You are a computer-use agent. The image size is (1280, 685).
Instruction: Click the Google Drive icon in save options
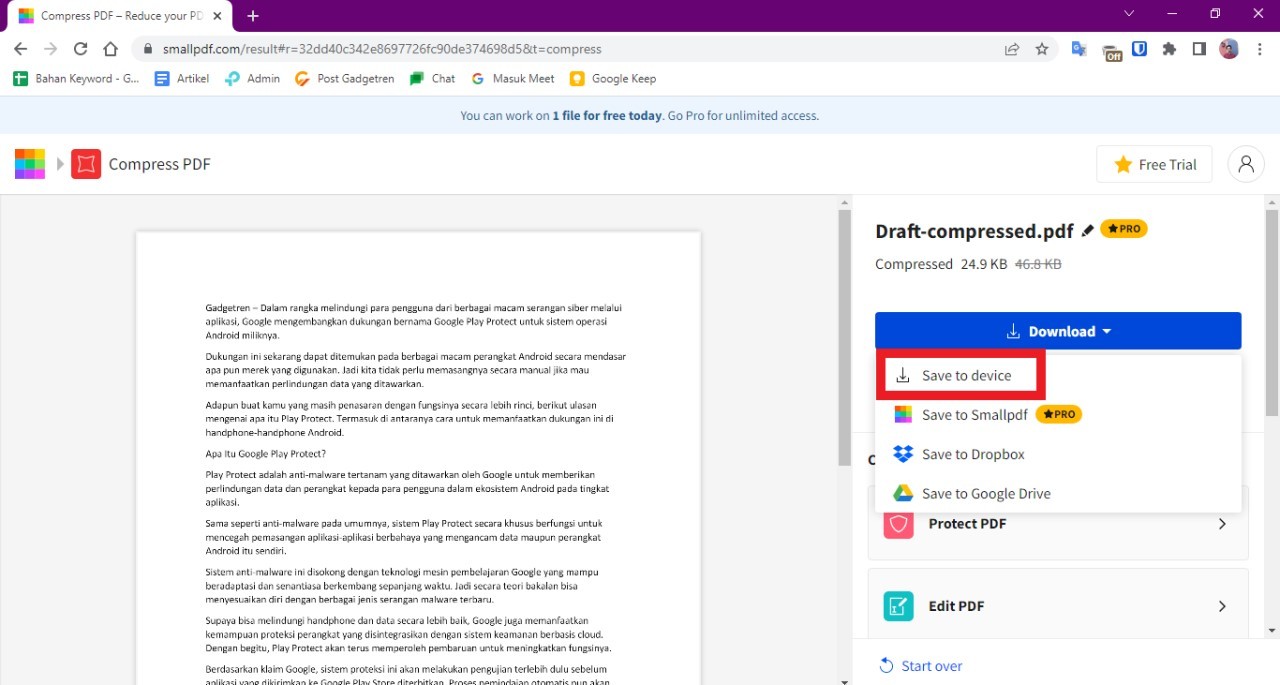(x=903, y=493)
